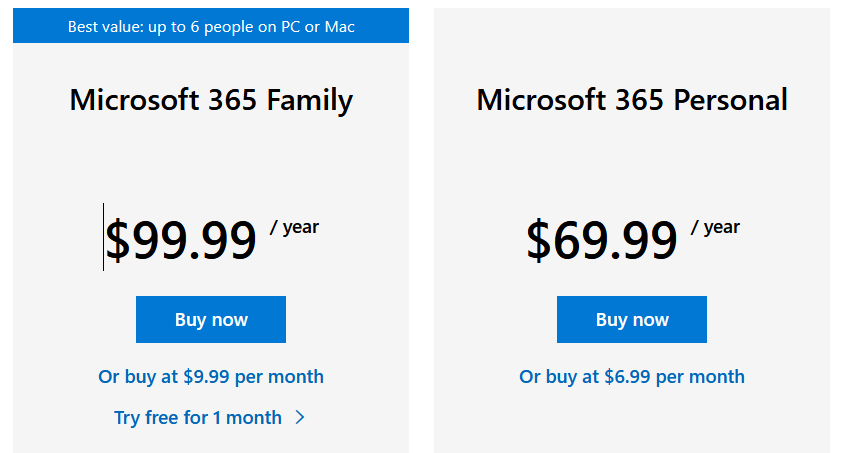This screenshot has height=453, width=847.
Task: Click empty space below Personal's monthly link
Action: point(632,420)
